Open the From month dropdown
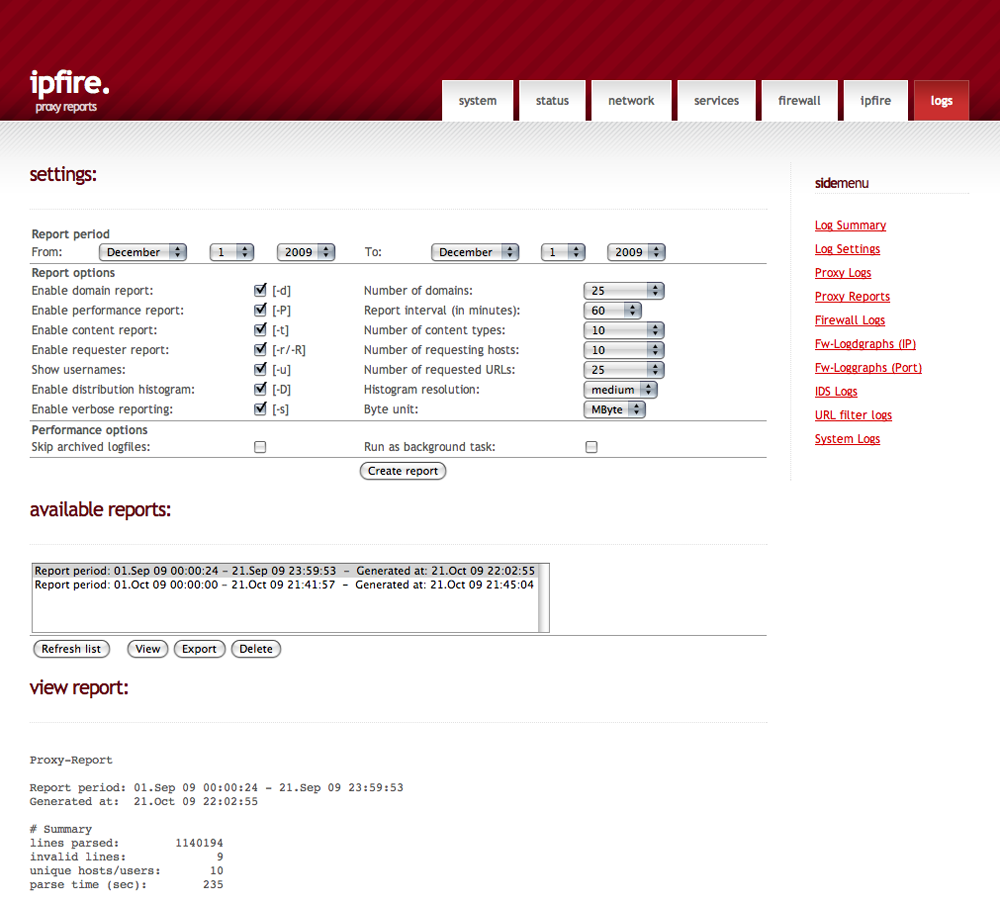Image resolution: width=1000 pixels, height=901 pixels. (x=142, y=253)
